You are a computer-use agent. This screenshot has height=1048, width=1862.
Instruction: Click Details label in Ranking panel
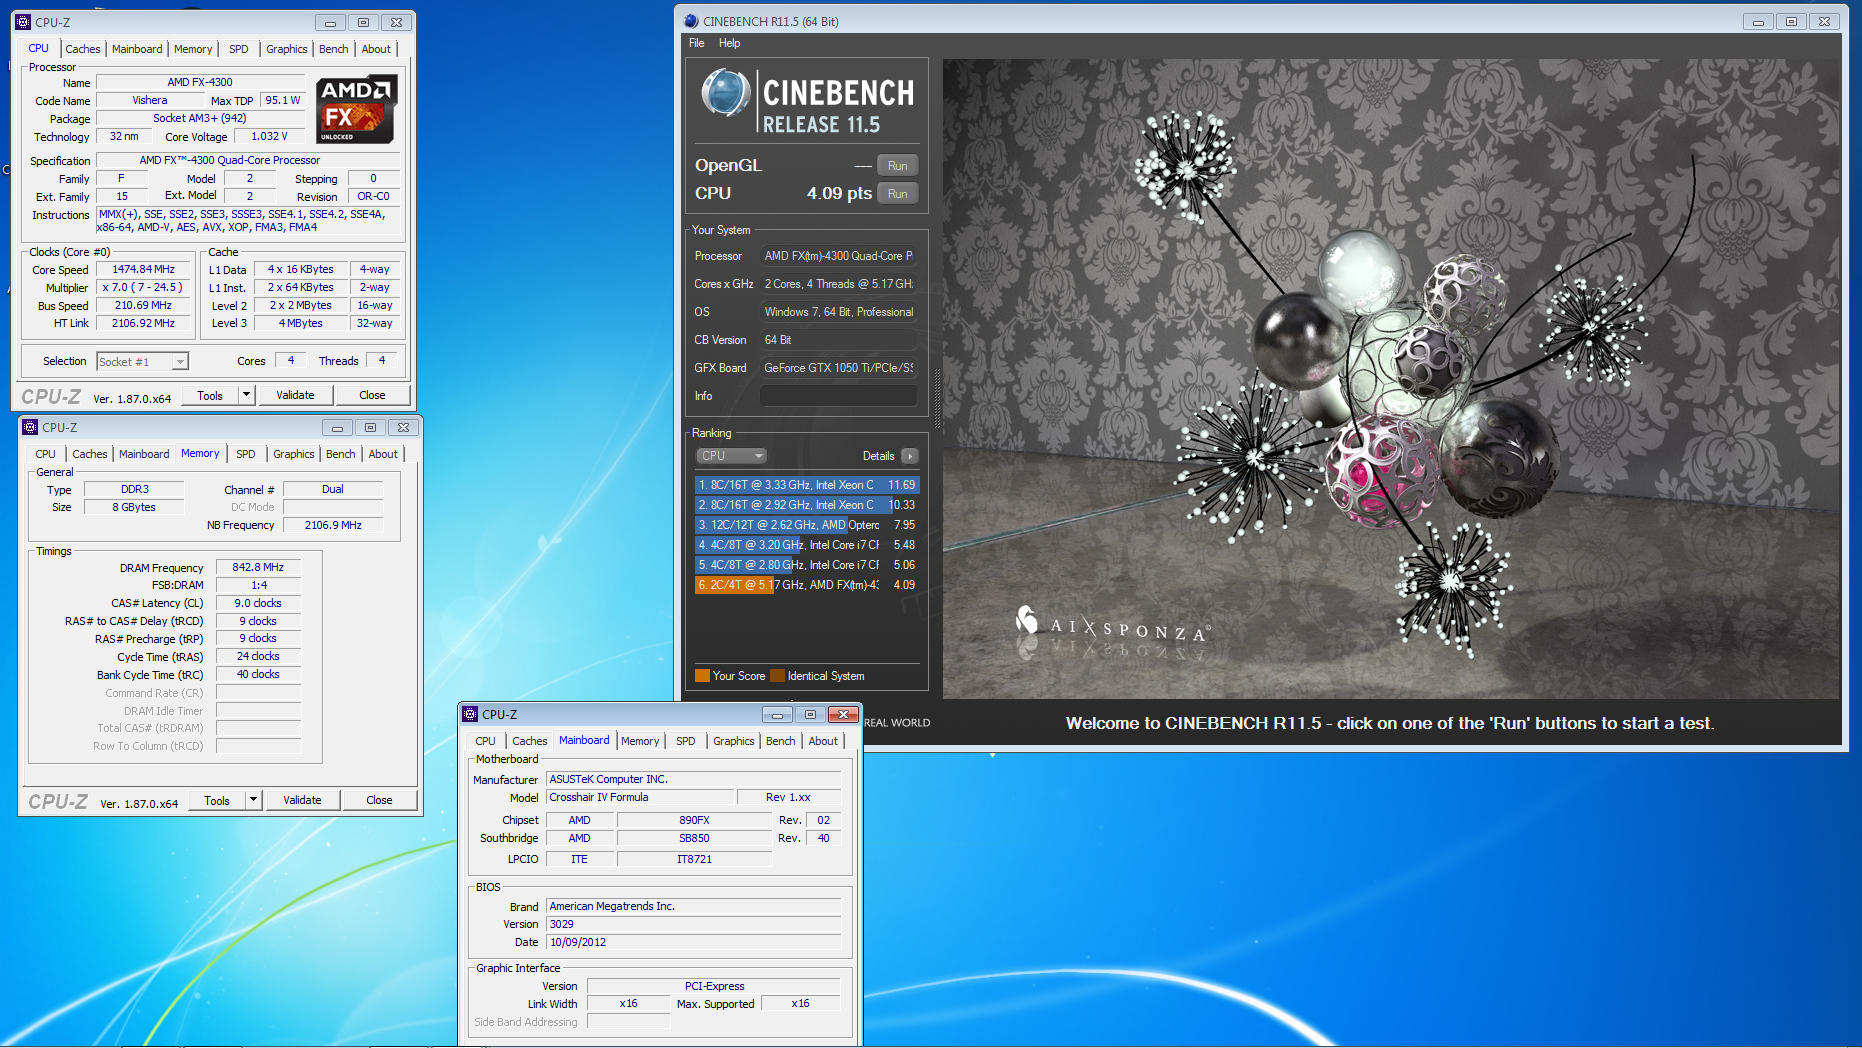pos(879,456)
